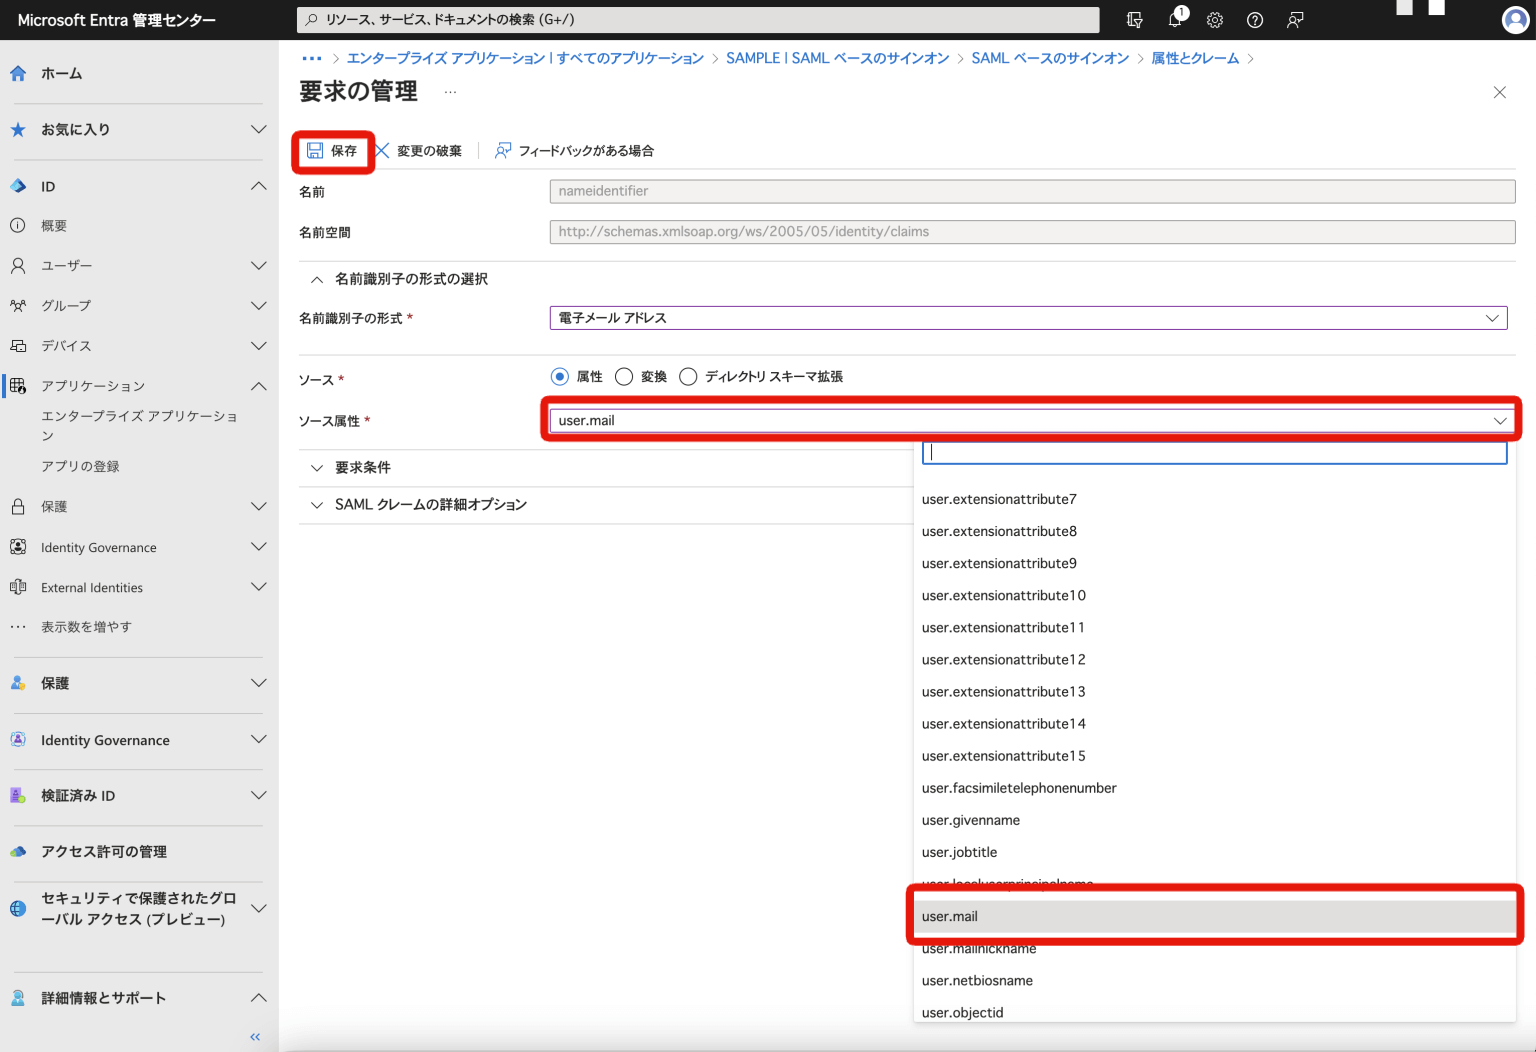
Task: Select user.extensionattribute15 option
Action: [x=1214, y=756]
